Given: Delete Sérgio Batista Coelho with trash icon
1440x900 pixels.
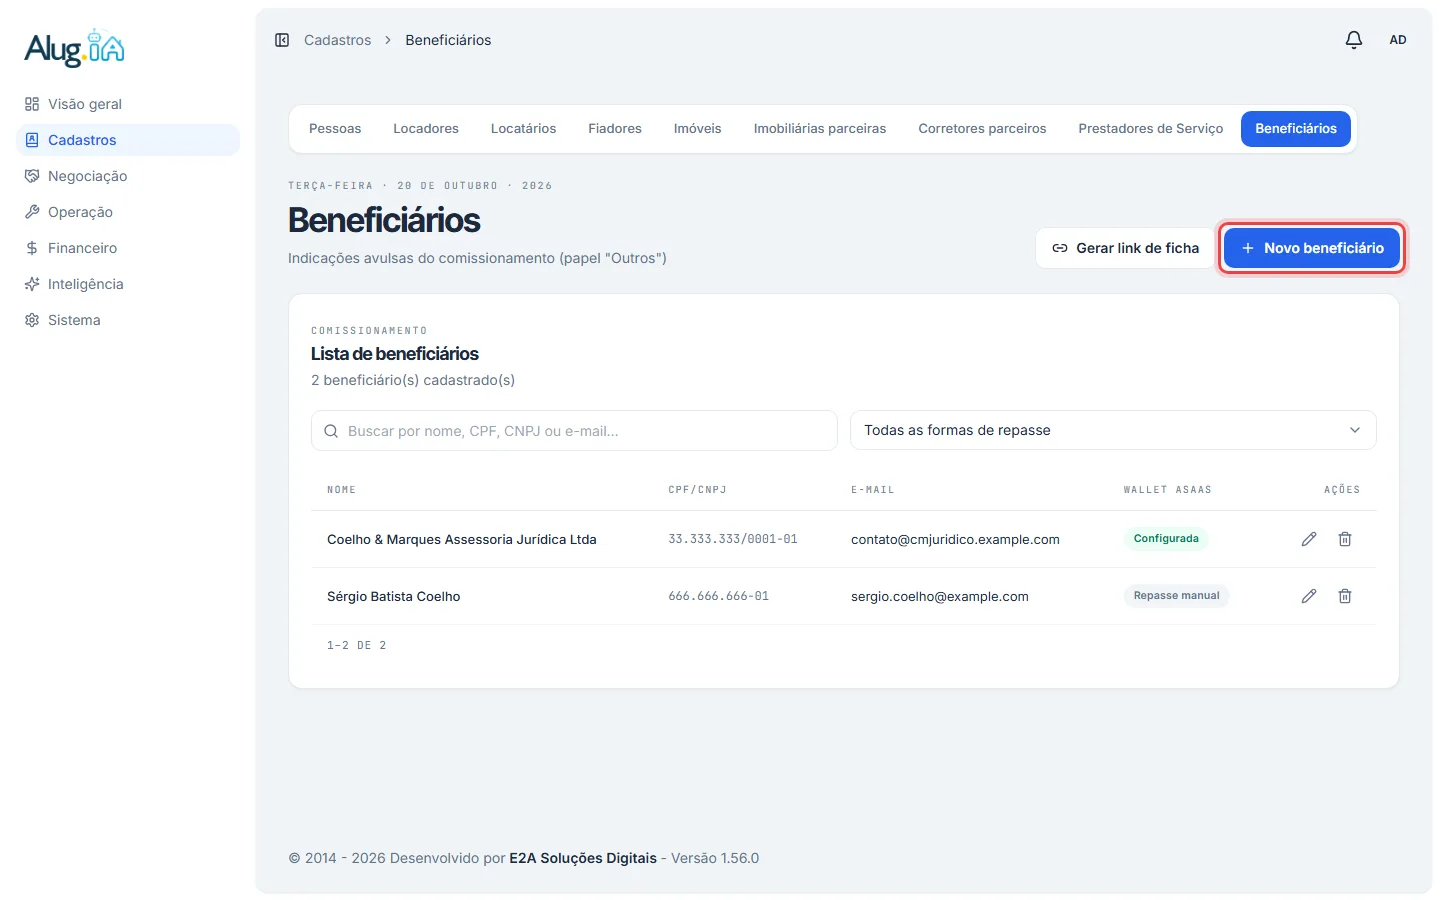Looking at the screenshot, I should 1345,596.
